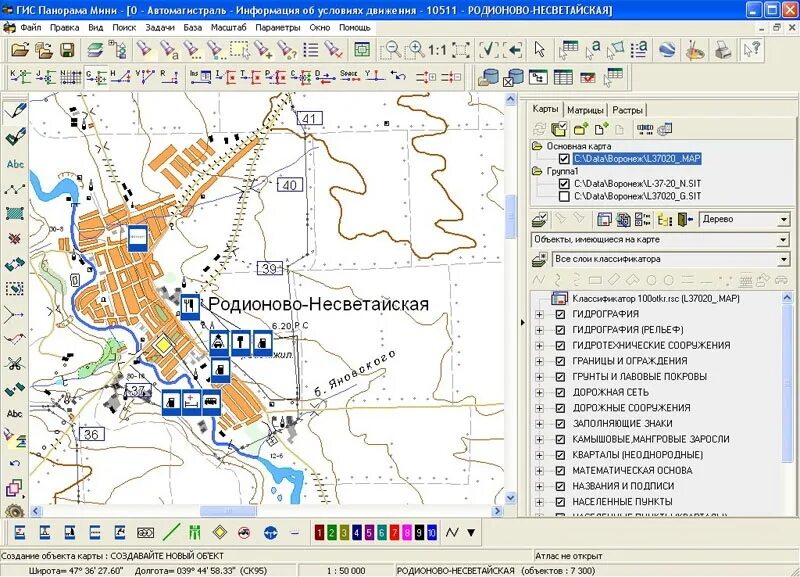This screenshot has width=800, height=577.
Task: Open the Задачи menu
Action: pyautogui.click(x=160, y=28)
